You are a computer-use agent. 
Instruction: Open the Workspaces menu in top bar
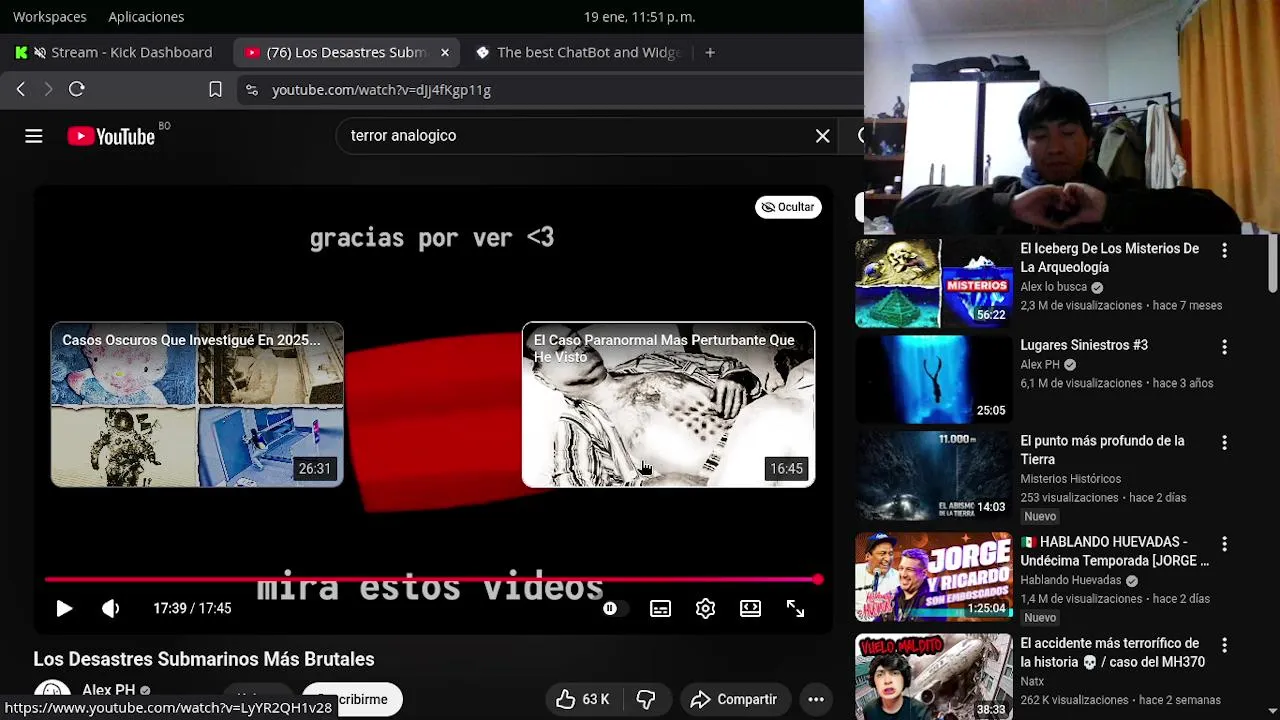coord(49,16)
